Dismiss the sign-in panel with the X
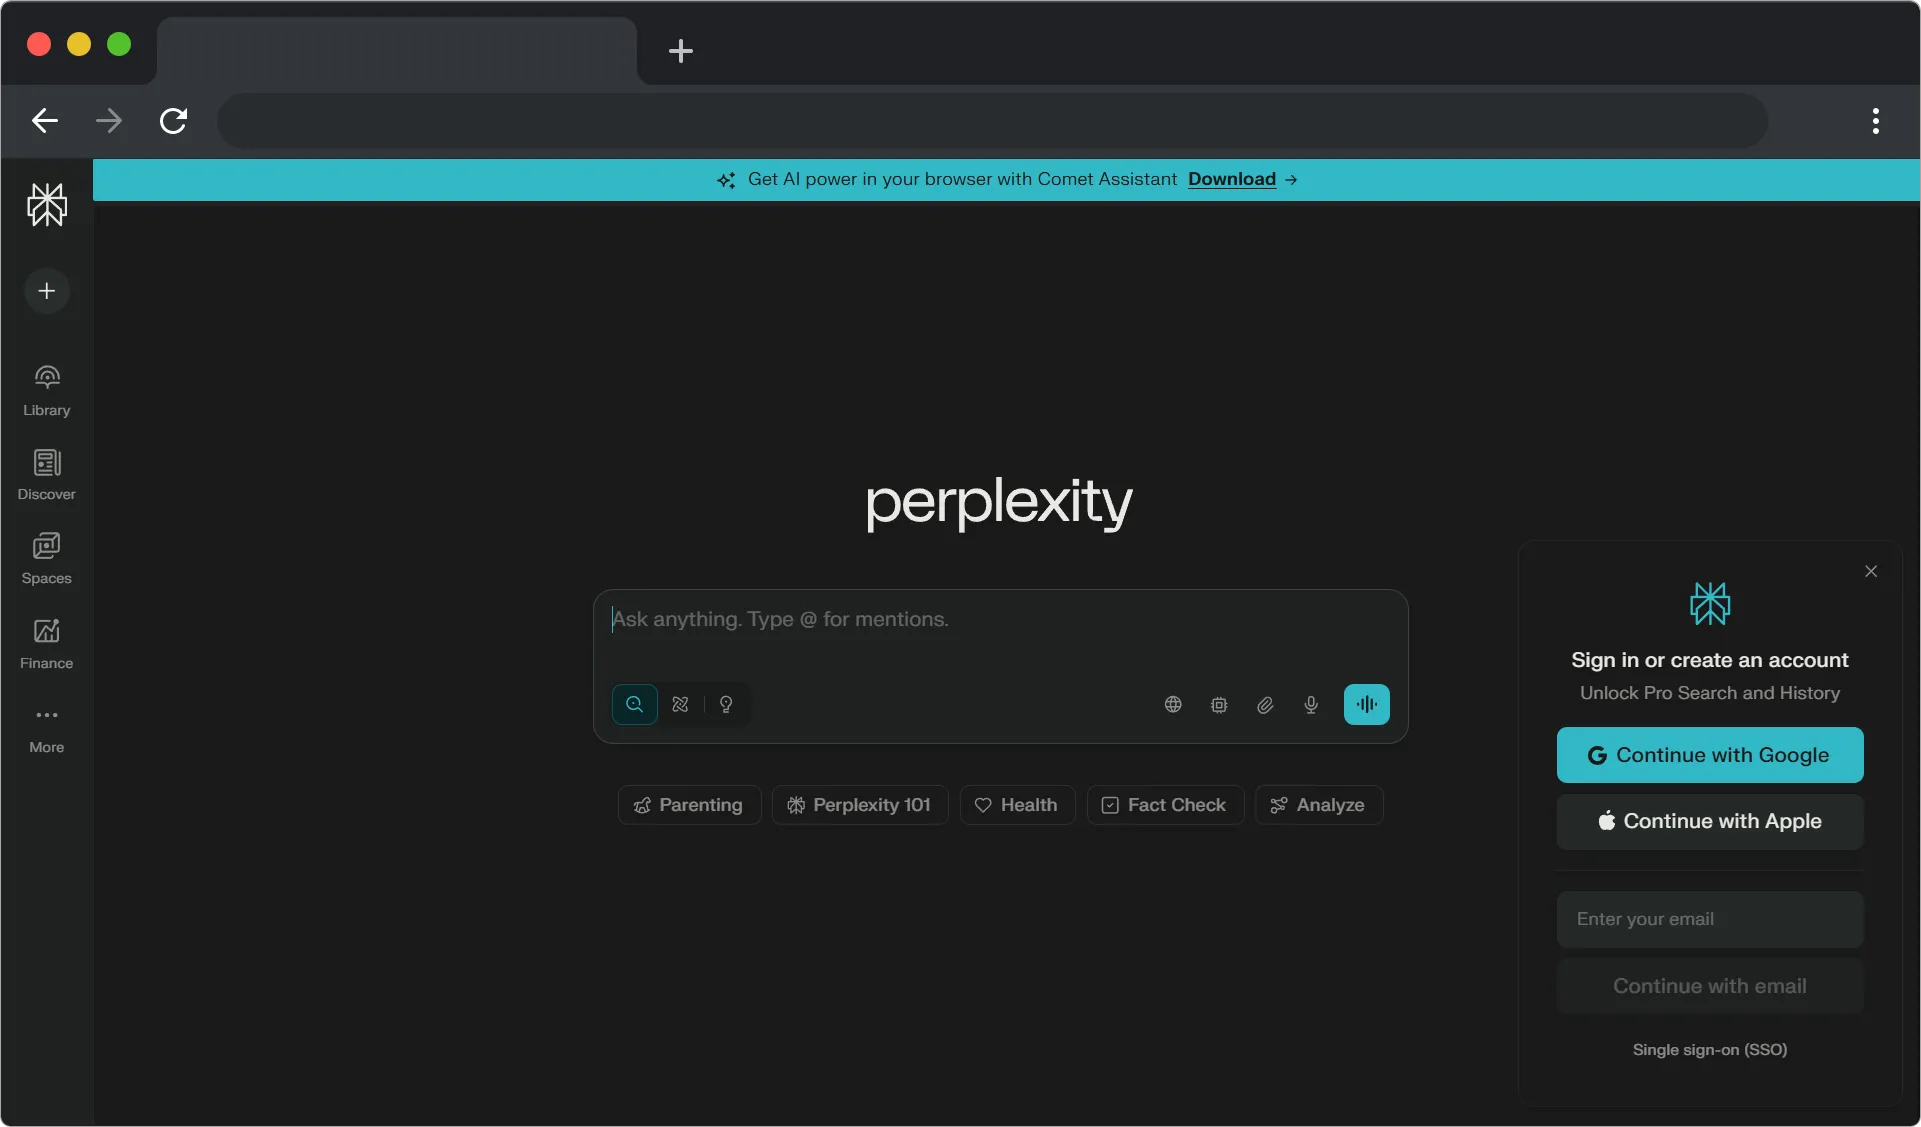The width and height of the screenshot is (1921, 1127). (1871, 571)
